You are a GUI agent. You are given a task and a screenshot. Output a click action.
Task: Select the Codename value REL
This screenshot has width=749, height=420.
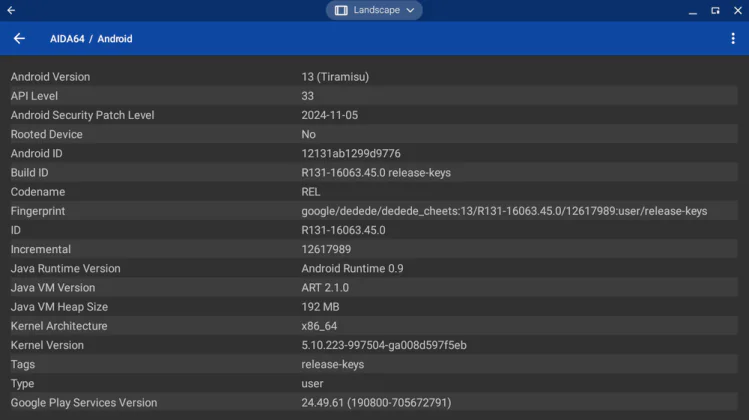310,192
